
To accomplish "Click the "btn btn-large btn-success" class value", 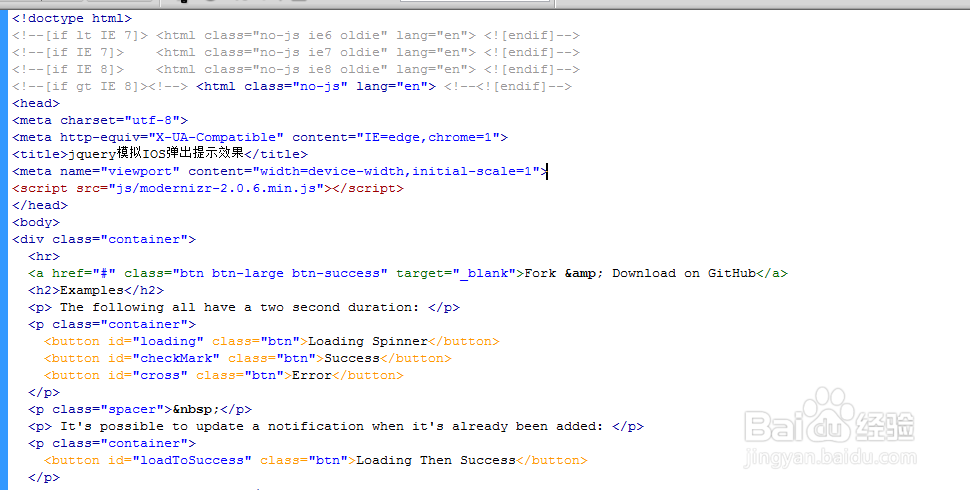I will 280,273.
